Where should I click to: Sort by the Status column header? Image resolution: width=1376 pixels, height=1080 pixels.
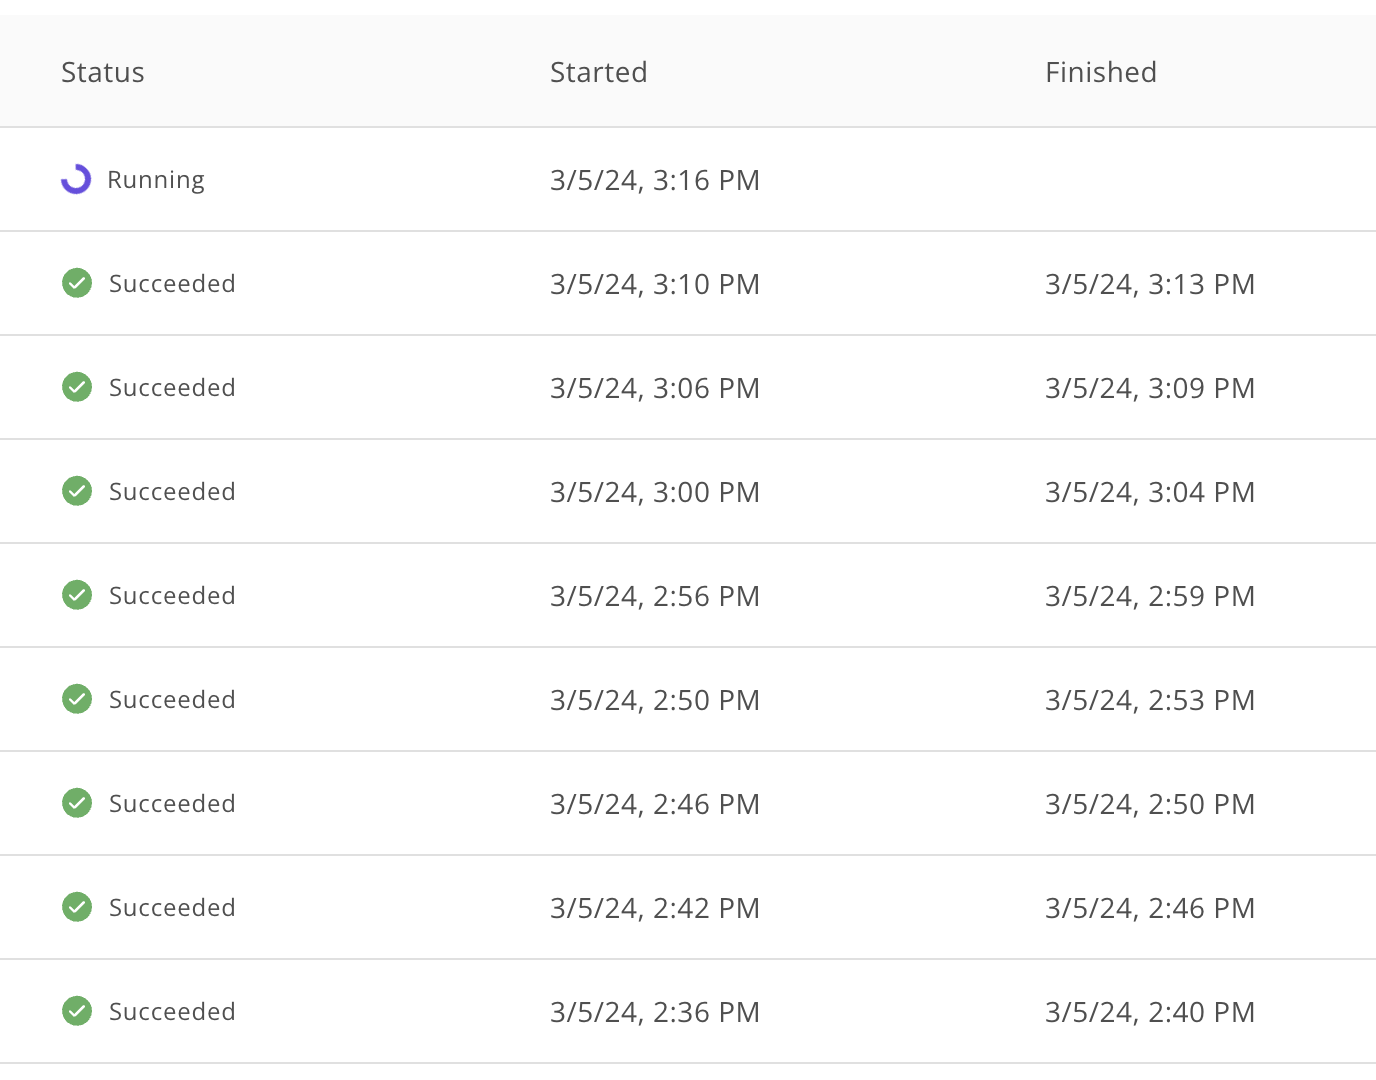coord(103,72)
